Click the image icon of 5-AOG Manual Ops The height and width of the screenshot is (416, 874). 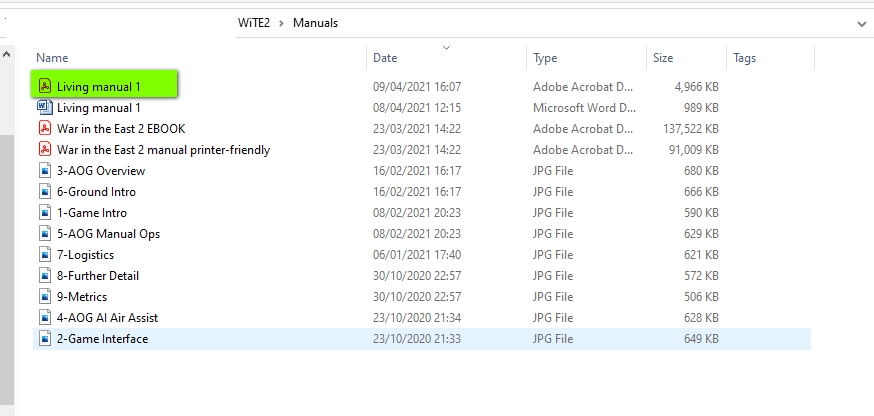(x=46, y=234)
